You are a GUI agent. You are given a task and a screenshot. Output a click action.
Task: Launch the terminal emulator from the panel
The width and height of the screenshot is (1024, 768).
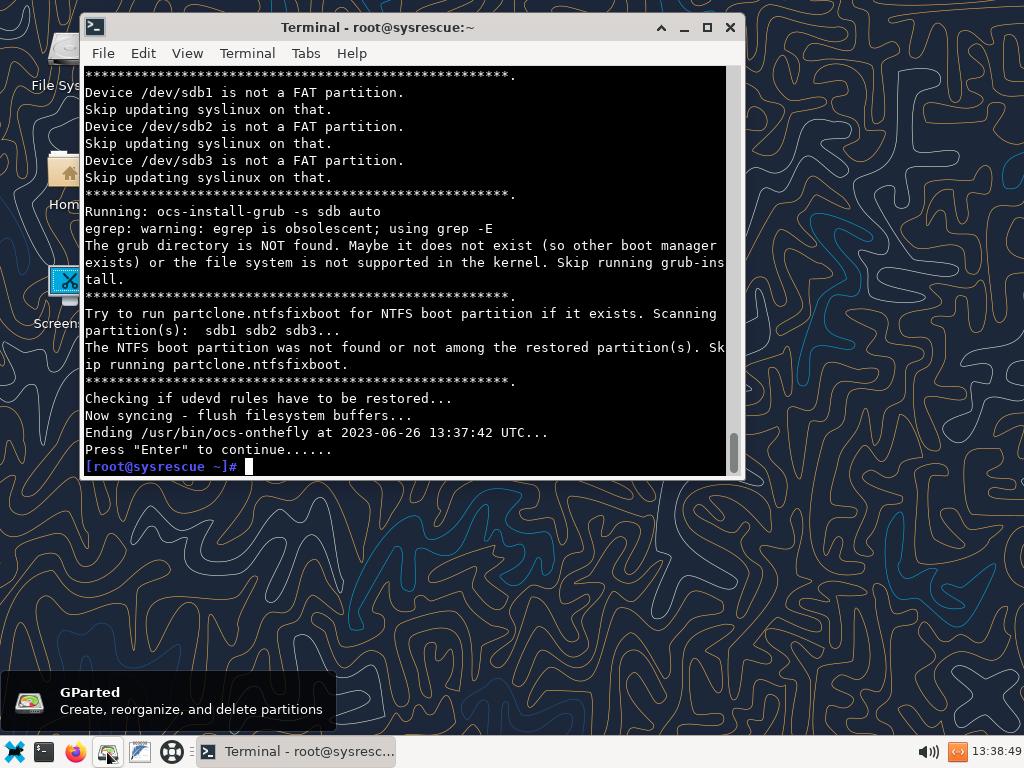44,752
